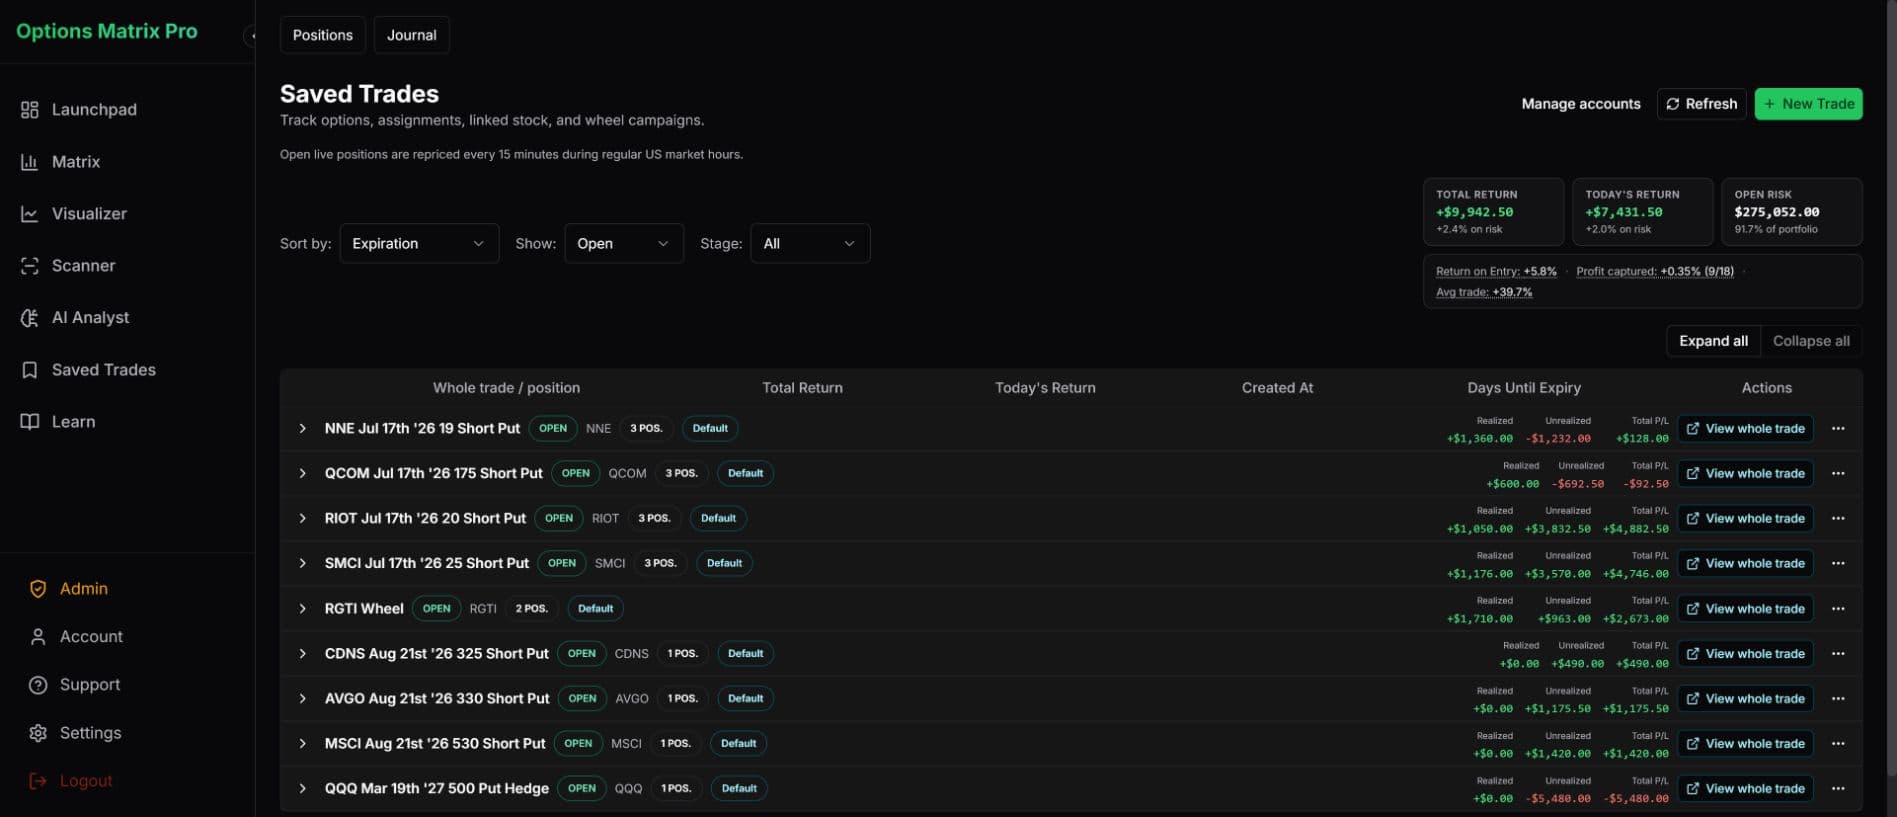This screenshot has width=1897, height=817.
Task: Open the Stage All filter dropdown
Action: pyautogui.click(x=810, y=243)
